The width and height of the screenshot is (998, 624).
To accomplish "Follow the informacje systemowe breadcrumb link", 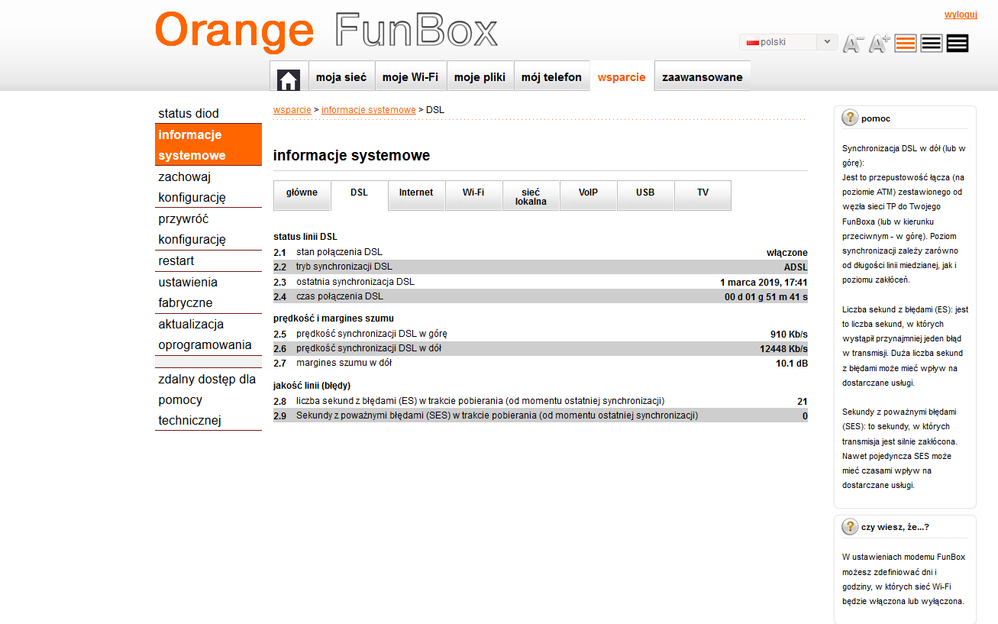I will [368, 110].
